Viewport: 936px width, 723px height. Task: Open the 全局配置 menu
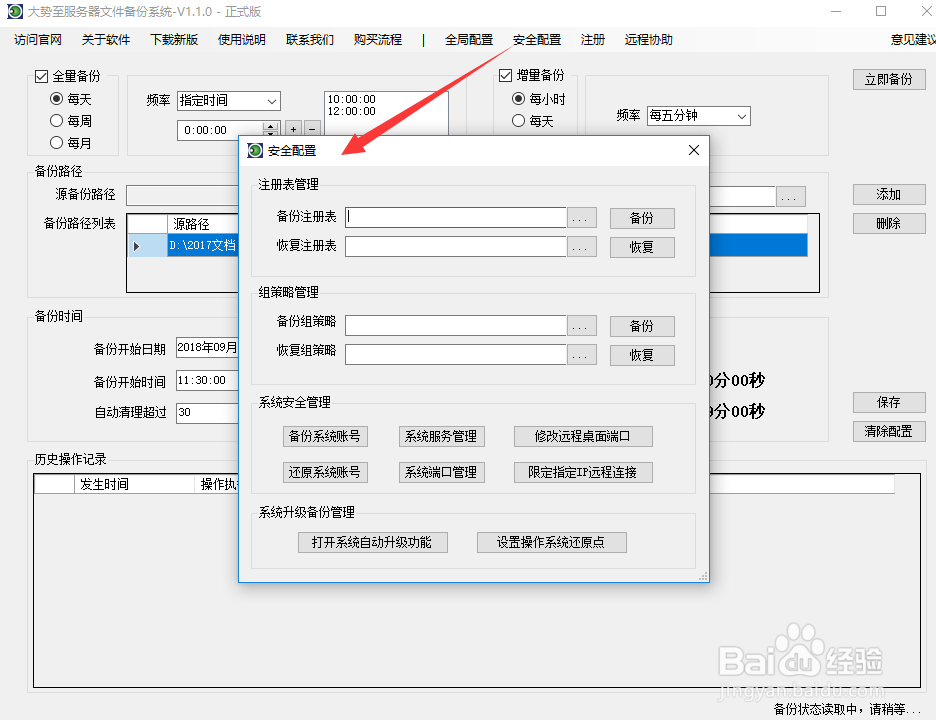(x=469, y=39)
